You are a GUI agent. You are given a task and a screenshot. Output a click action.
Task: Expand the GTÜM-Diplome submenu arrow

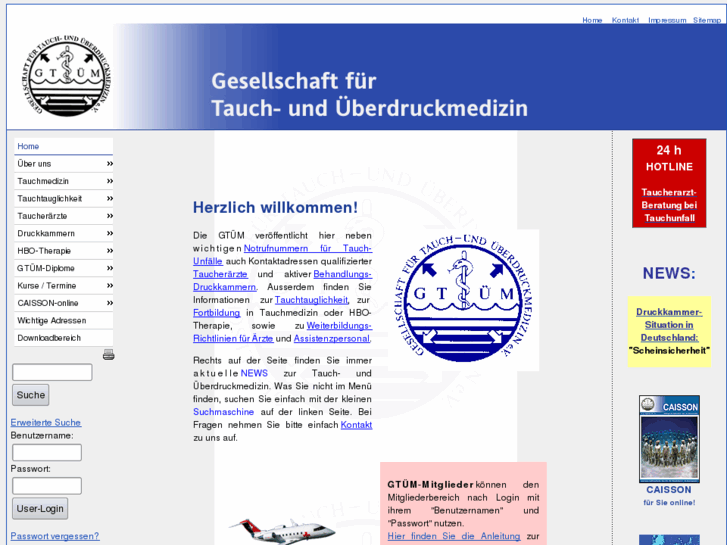point(110,268)
